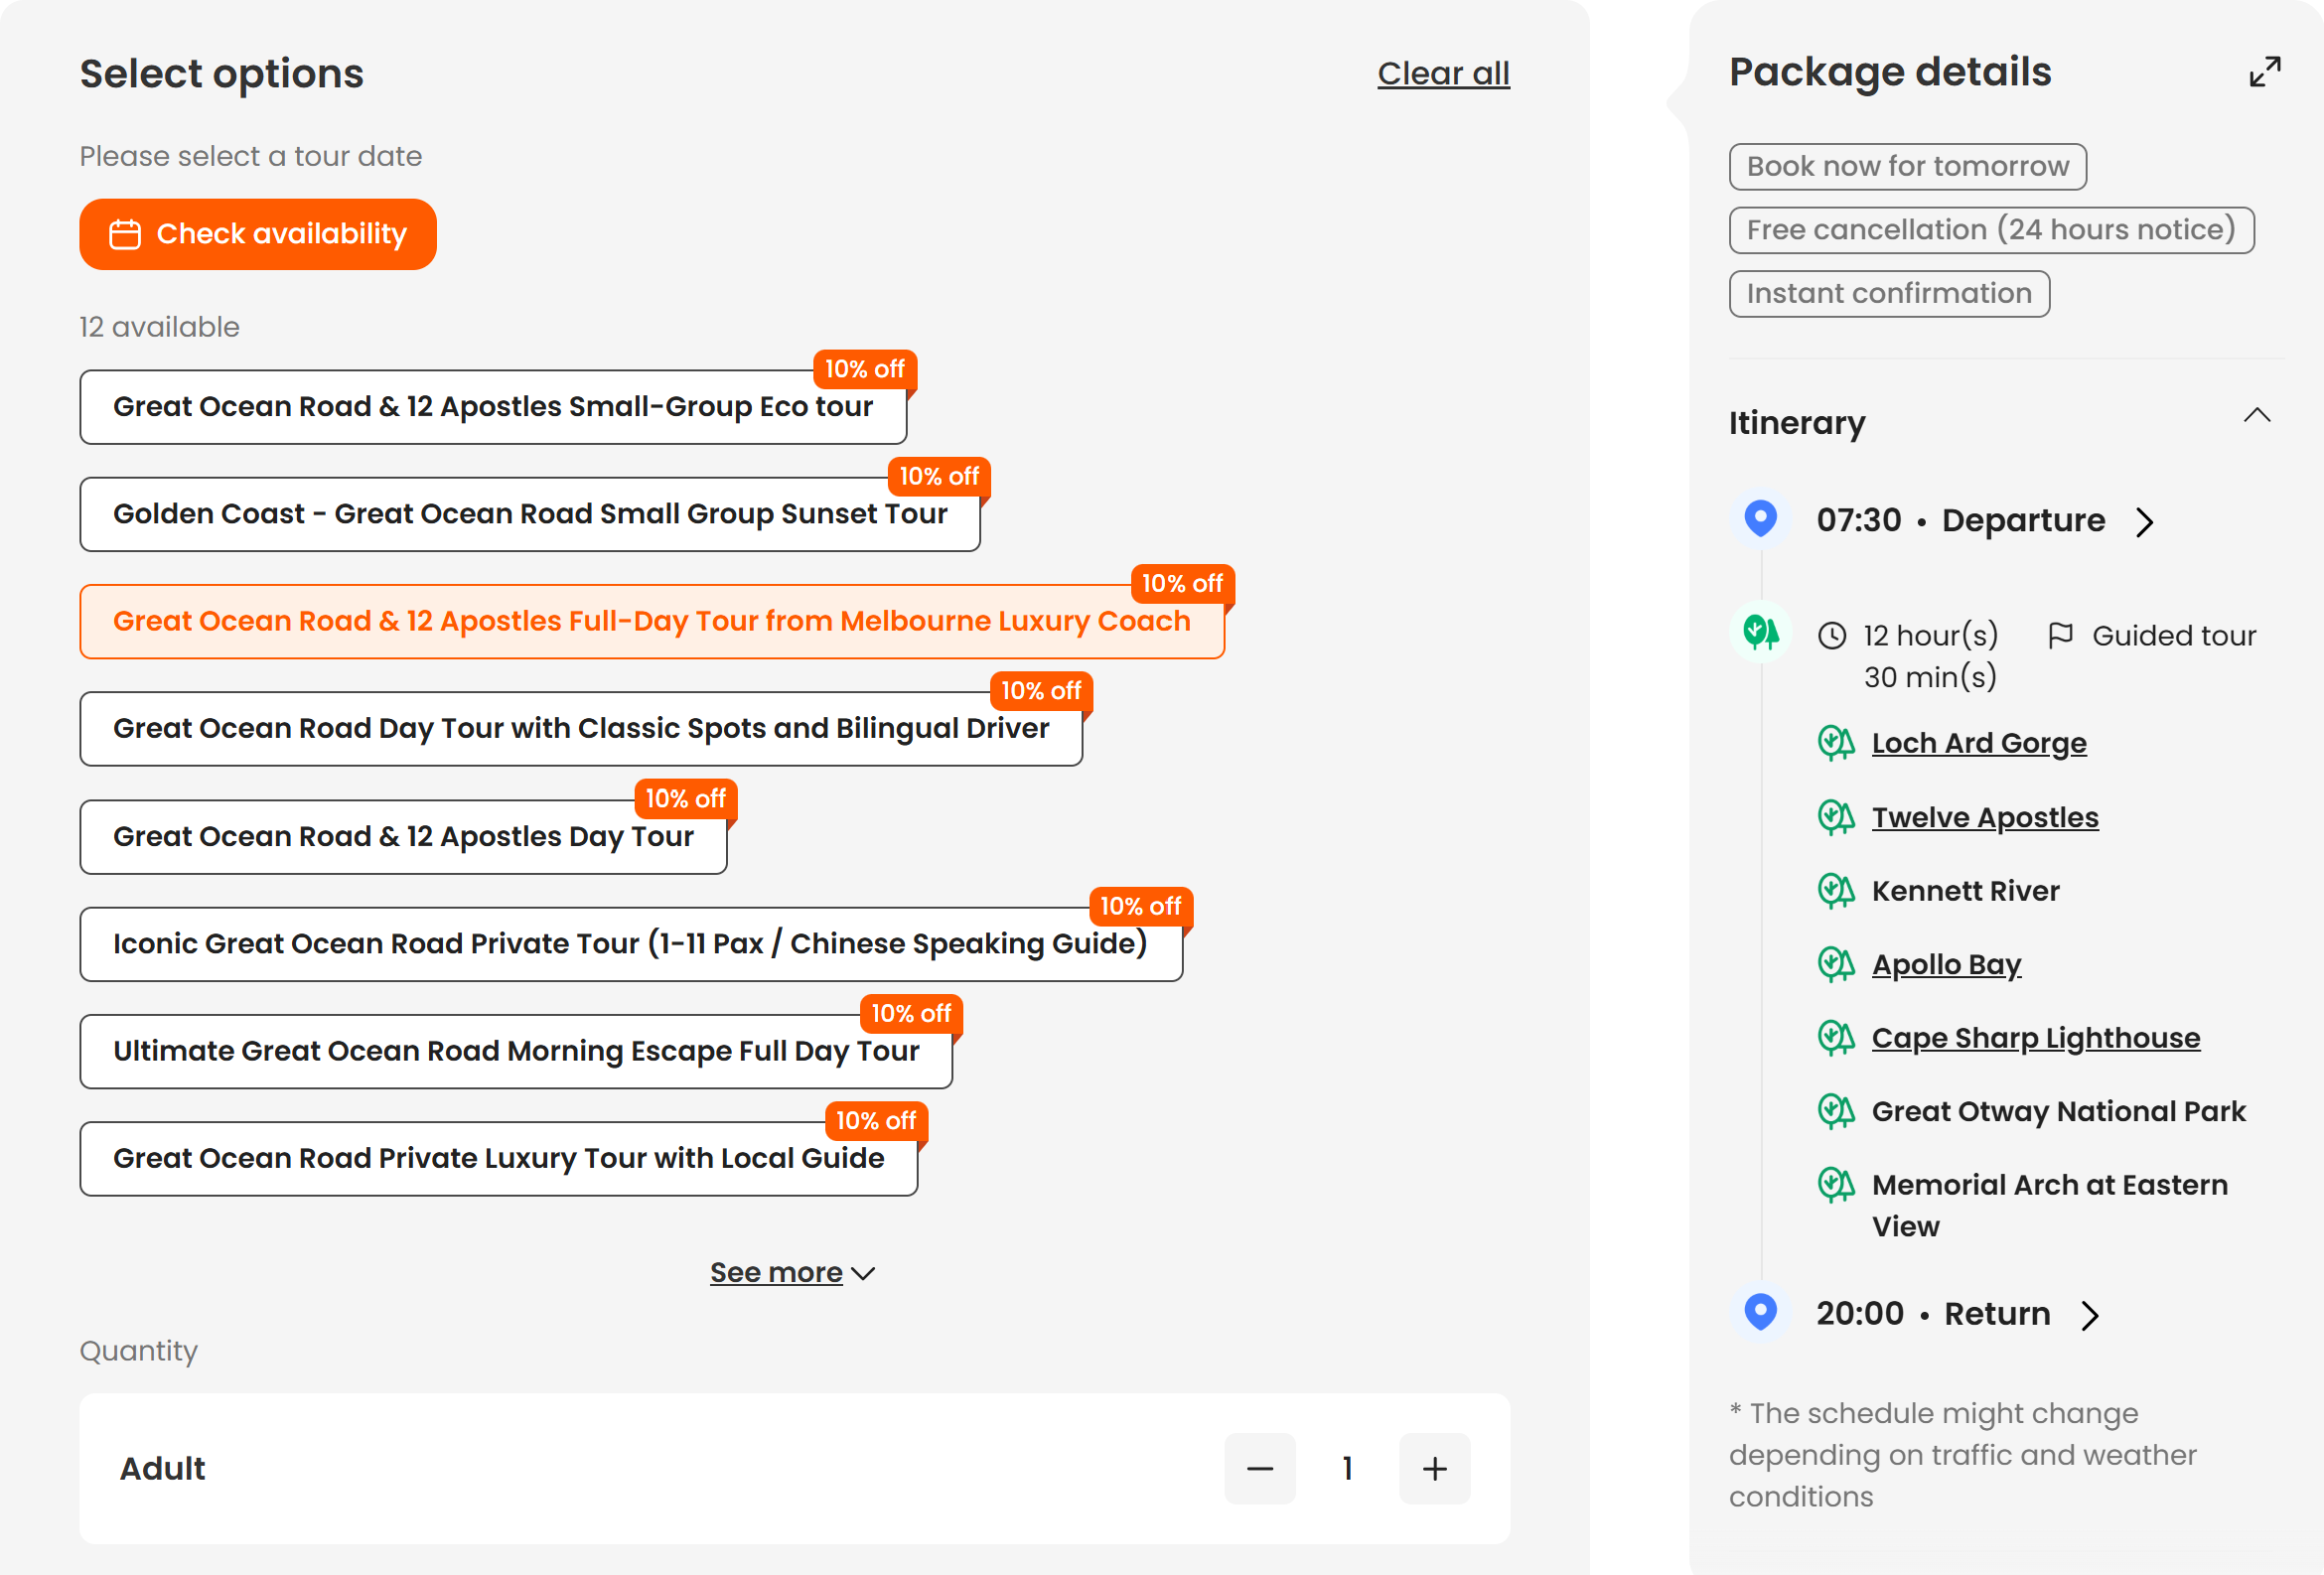Increase Adult quantity with plus button
Viewport: 2324px width, 1575px height.
(1434, 1468)
